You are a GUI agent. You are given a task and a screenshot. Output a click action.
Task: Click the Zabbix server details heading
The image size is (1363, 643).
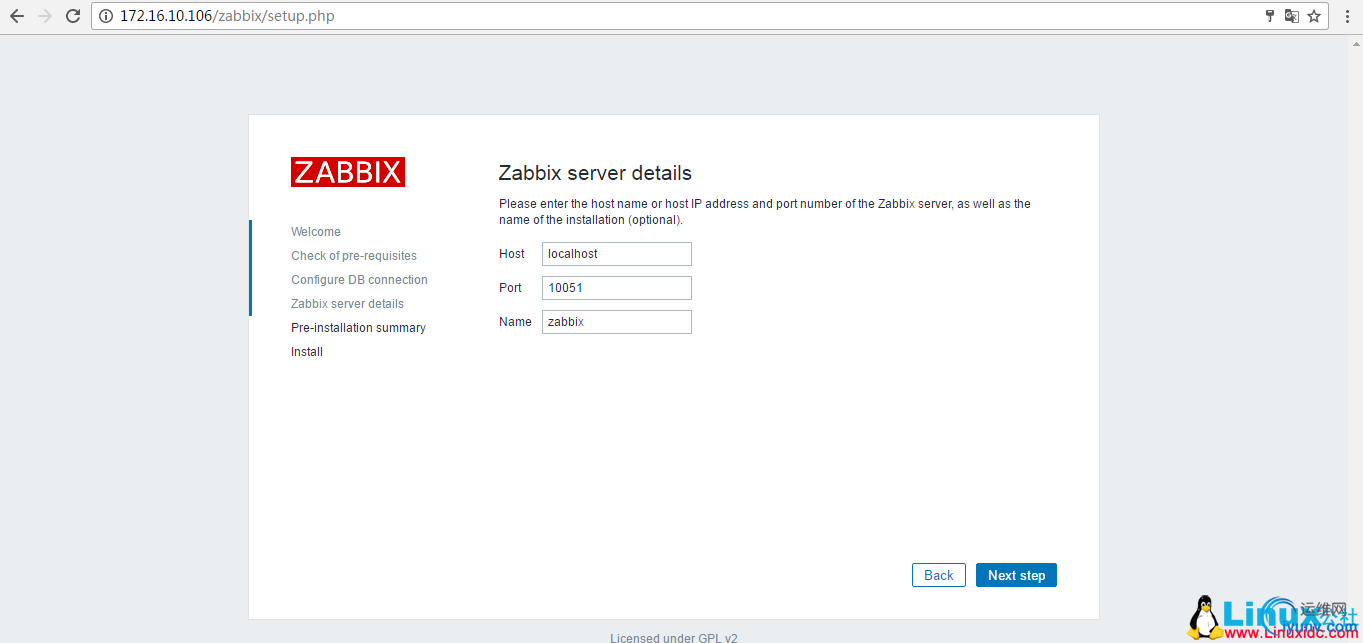tap(595, 173)
